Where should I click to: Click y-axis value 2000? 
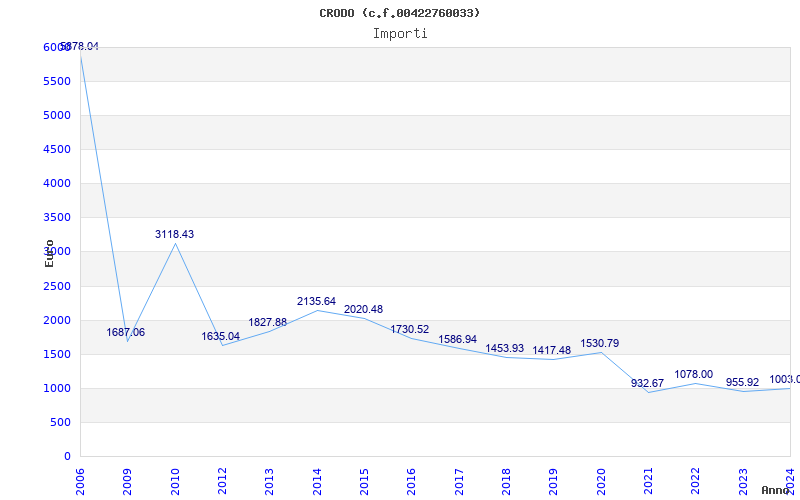point(57,320)
